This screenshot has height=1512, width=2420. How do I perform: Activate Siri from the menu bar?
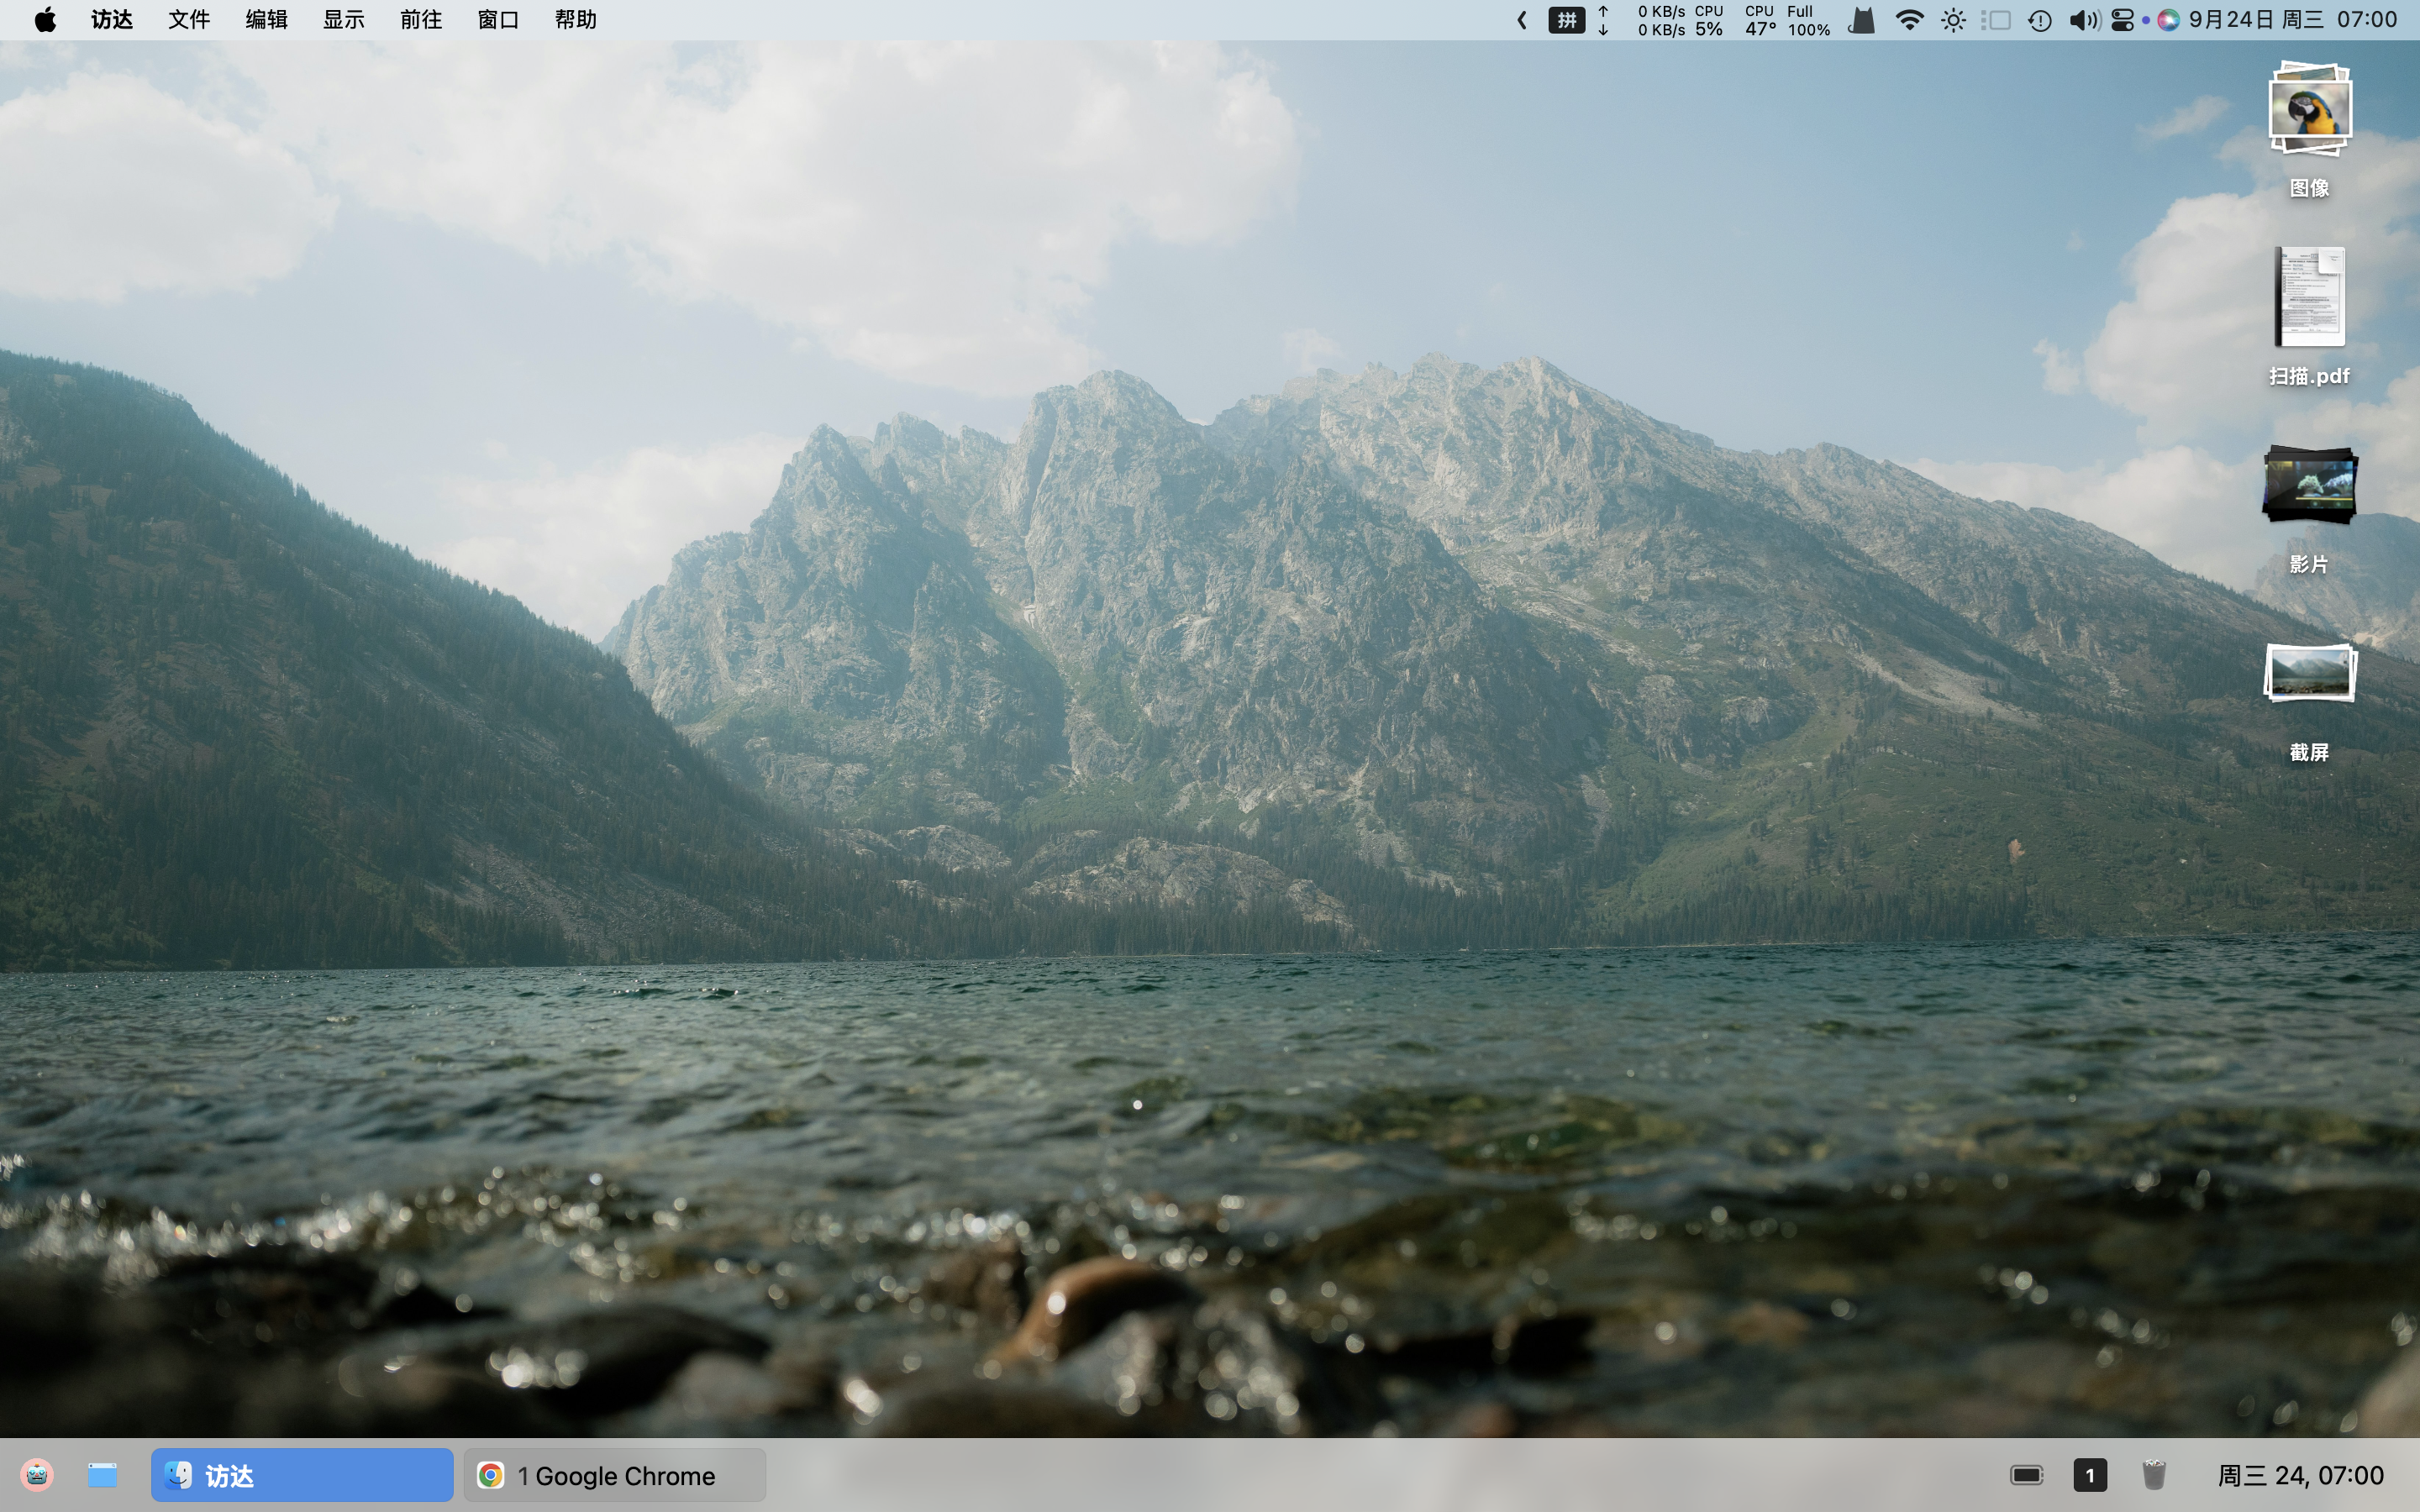[x=2168, y=20]
